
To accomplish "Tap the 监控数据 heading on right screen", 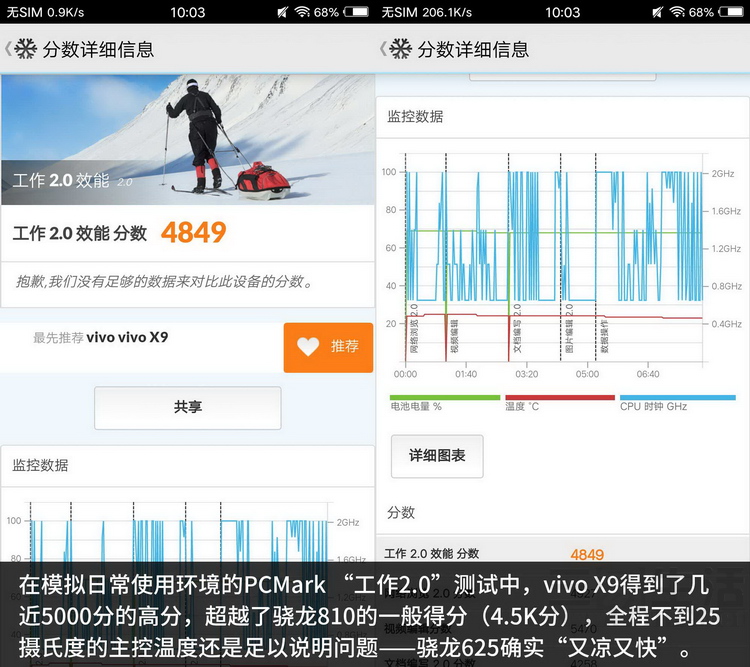I will [x=415, y=116].
